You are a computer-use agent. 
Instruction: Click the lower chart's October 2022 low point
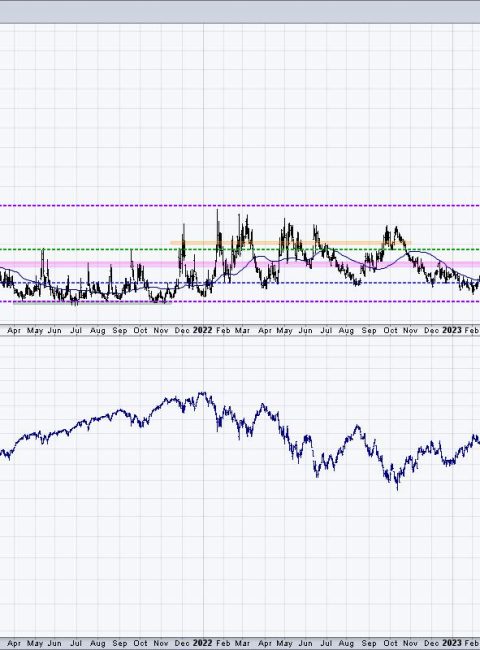pyautogui.click(x=397, y=488)
